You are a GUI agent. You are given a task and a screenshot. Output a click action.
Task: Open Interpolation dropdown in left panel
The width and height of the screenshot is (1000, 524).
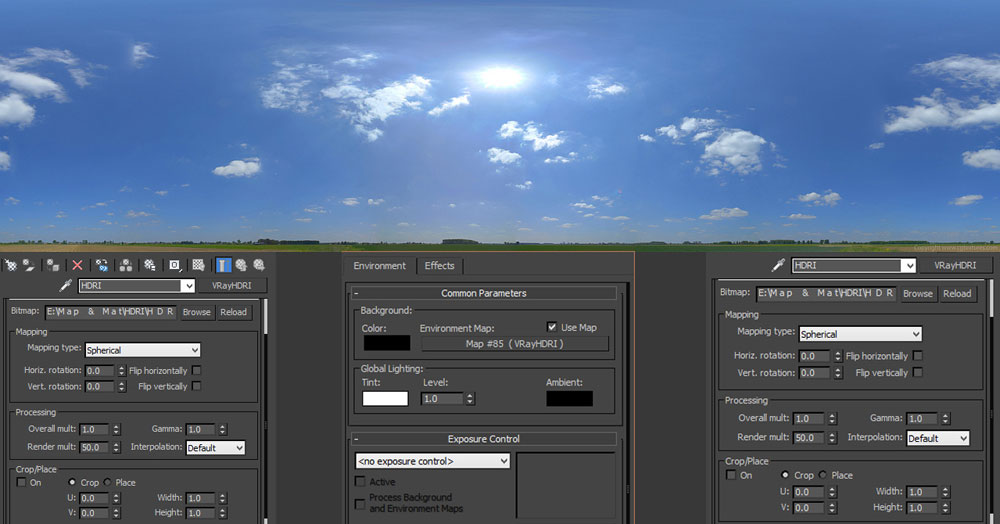[215, 448]
